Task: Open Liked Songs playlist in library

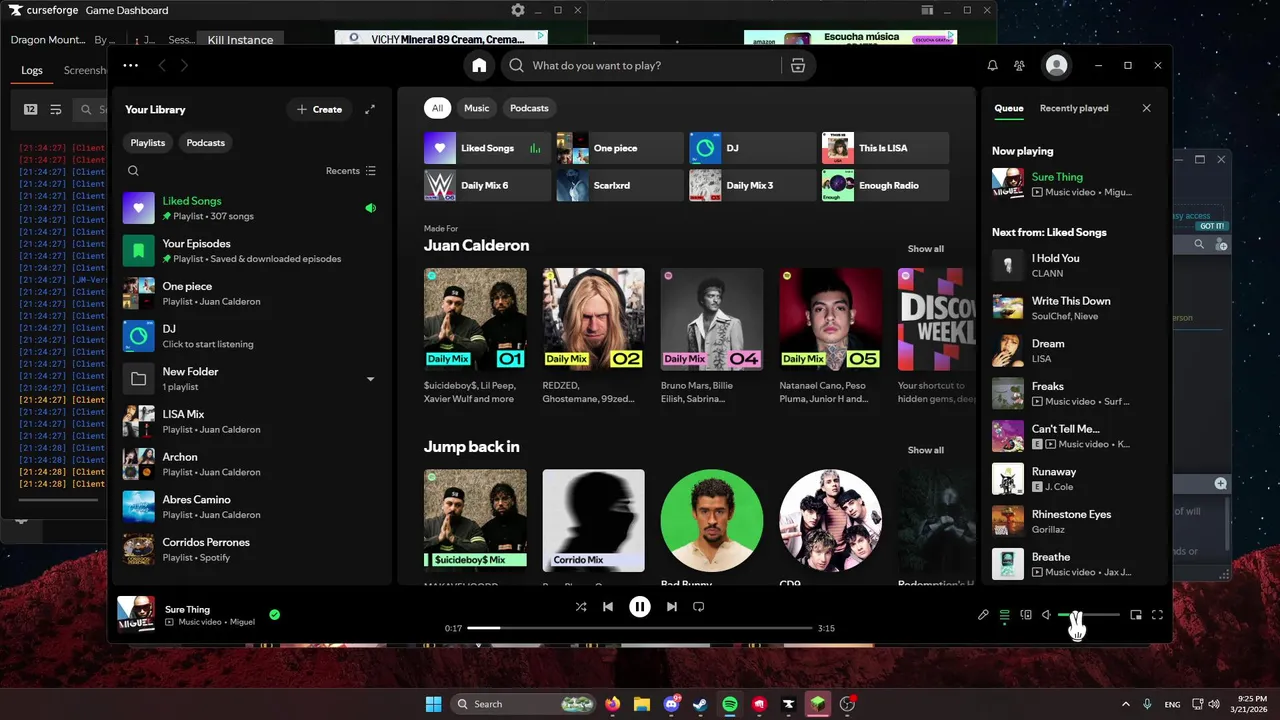Action: point(250,208)
